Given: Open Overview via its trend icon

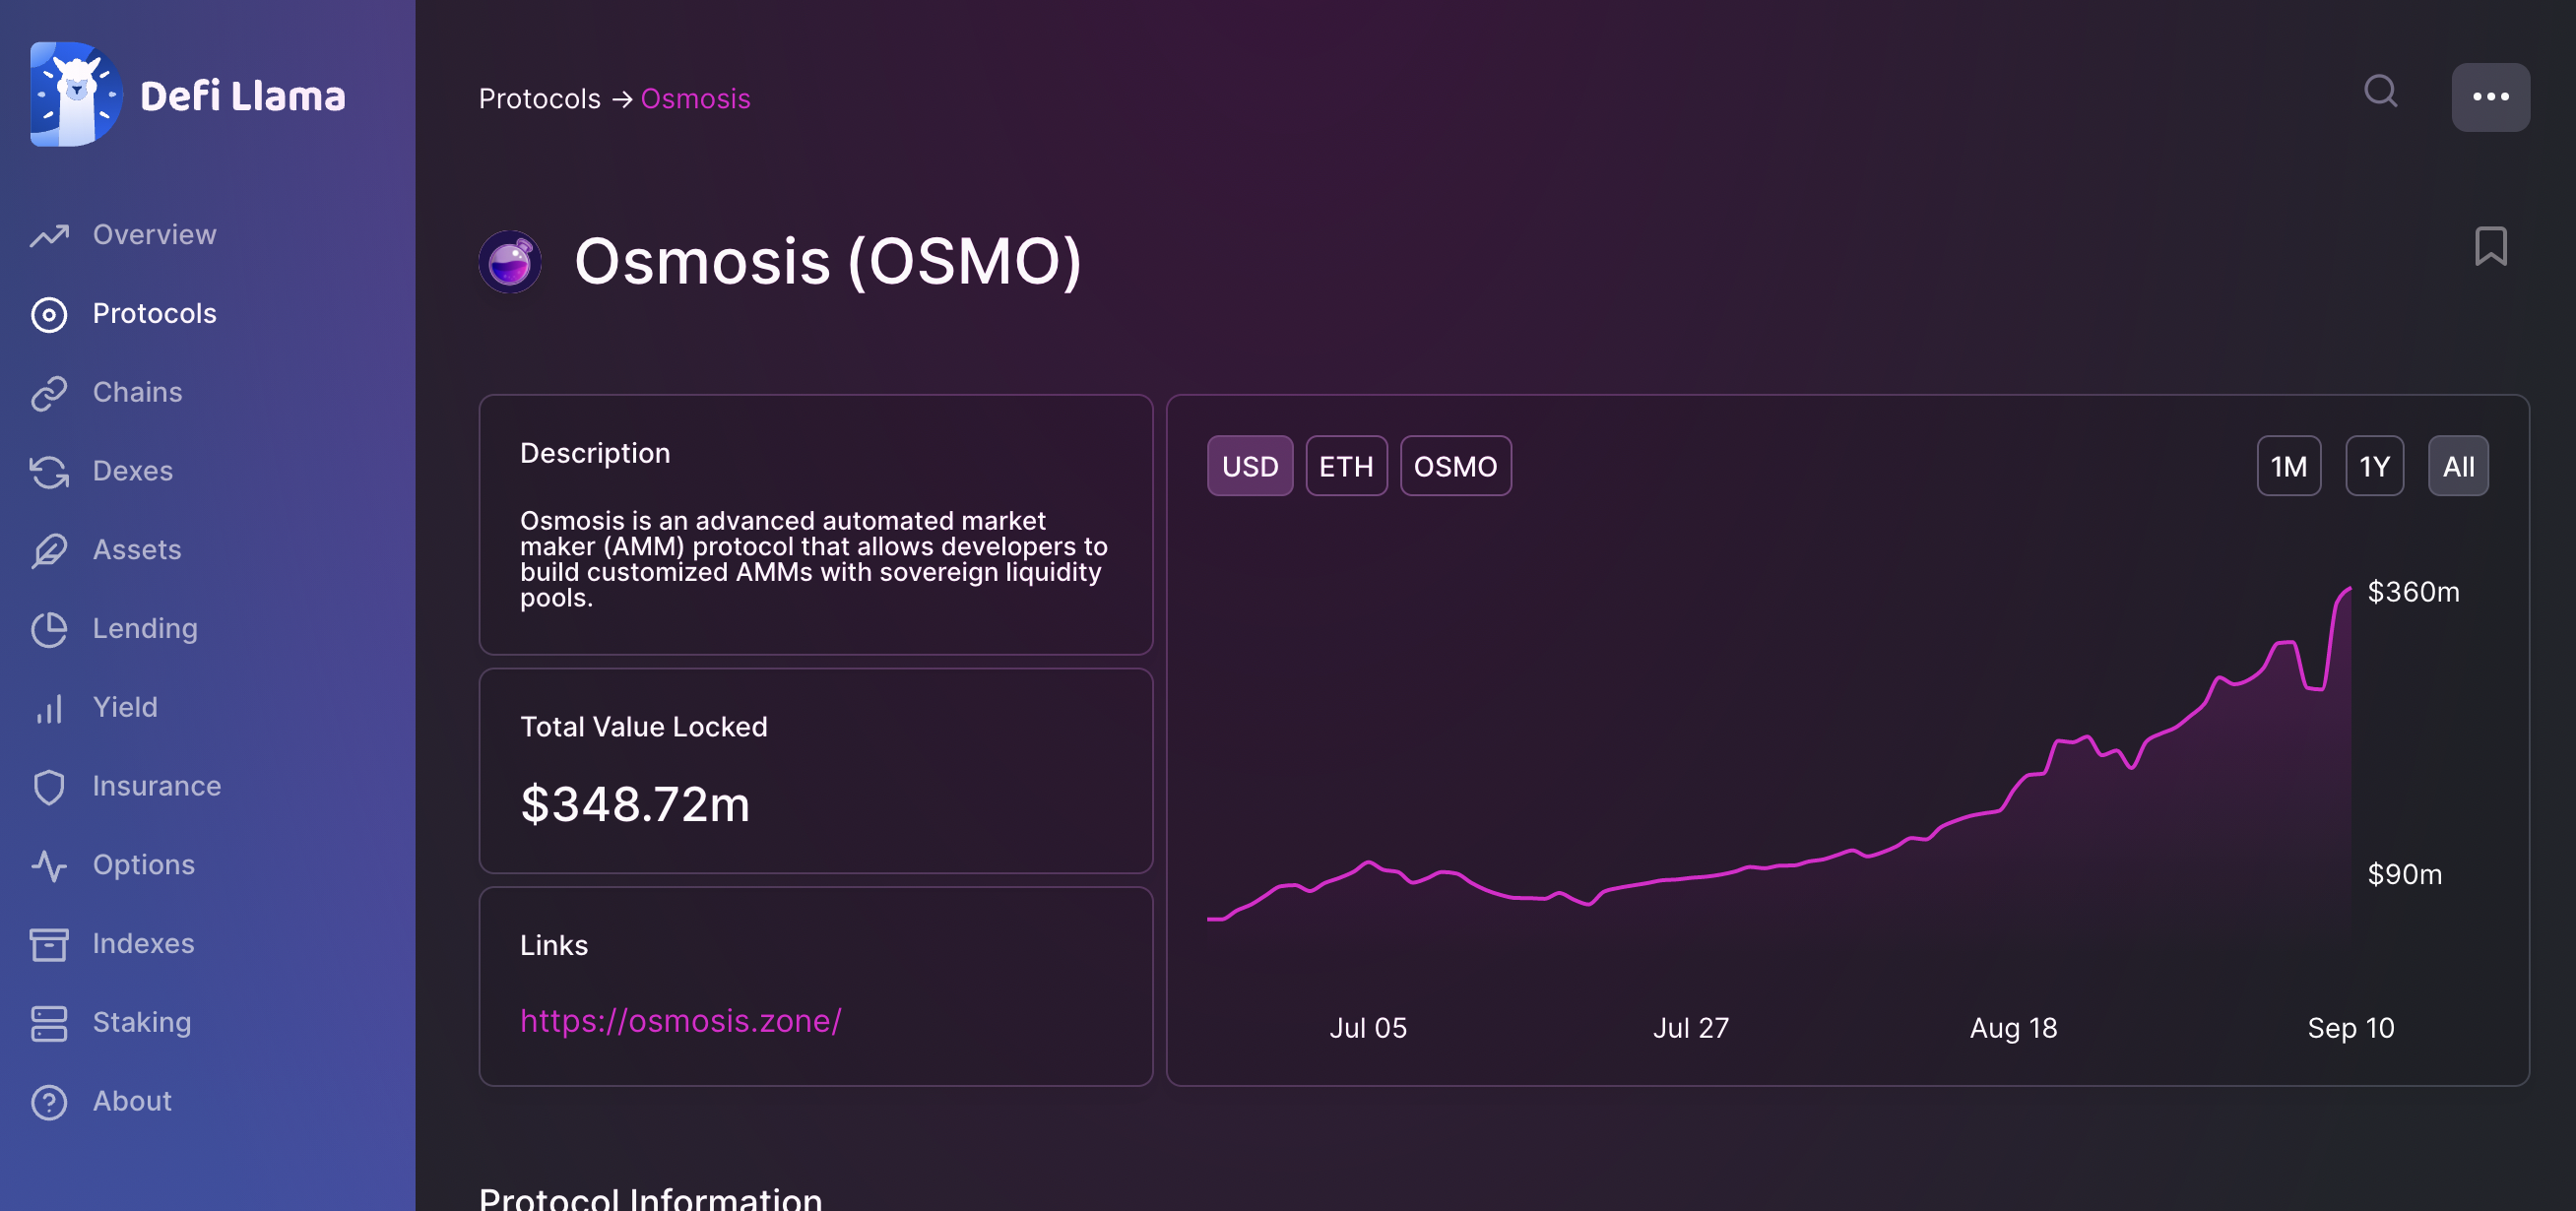Looking at the screenshot, I should [x=49, y=235].
